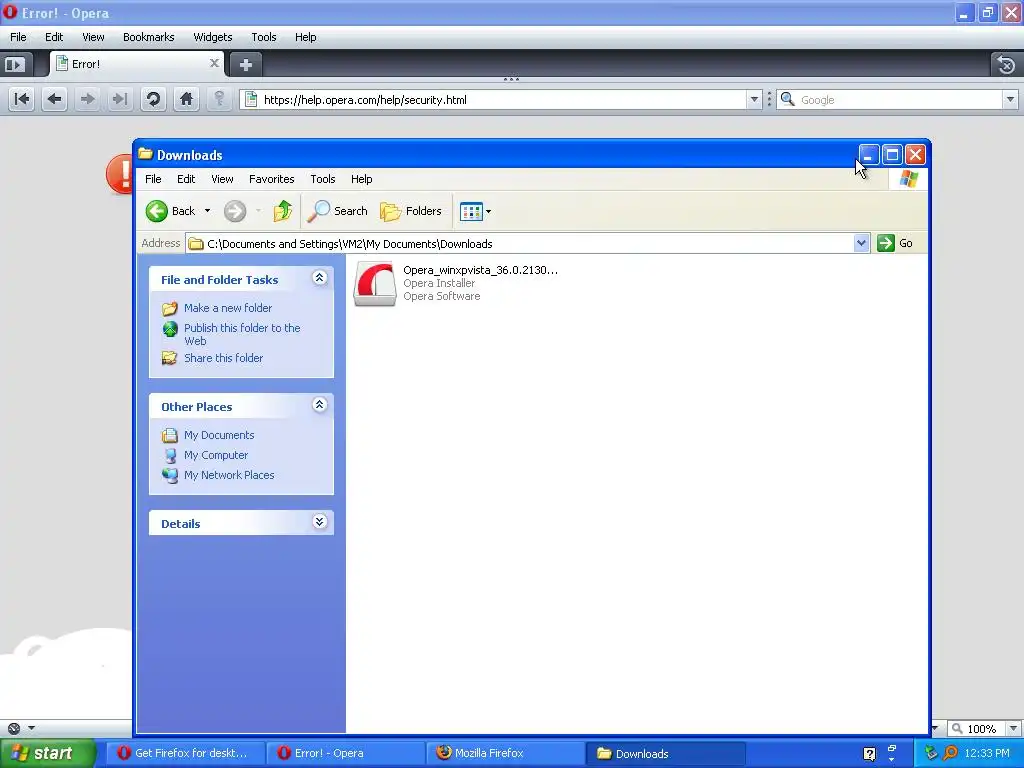Screen dimensions: 1024x768
Task: Select the Error! tab in Opera
Action: pyautogui.click(x=137, y=64)
